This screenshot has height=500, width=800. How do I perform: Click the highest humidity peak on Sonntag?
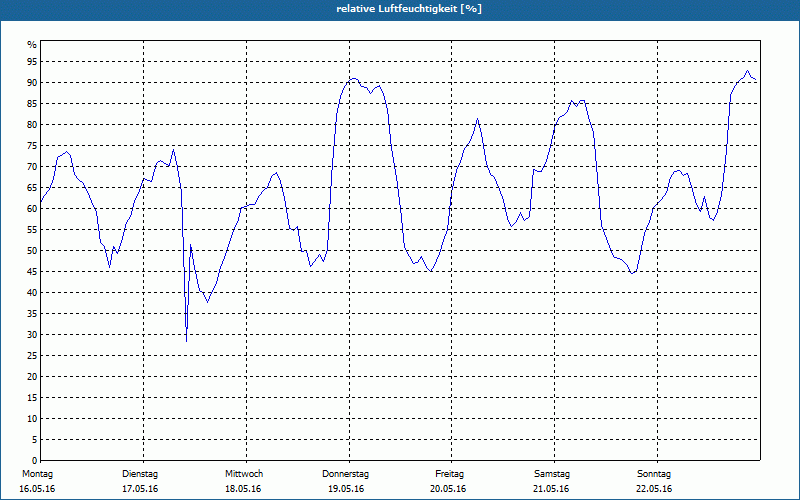(x=747, y=71)
